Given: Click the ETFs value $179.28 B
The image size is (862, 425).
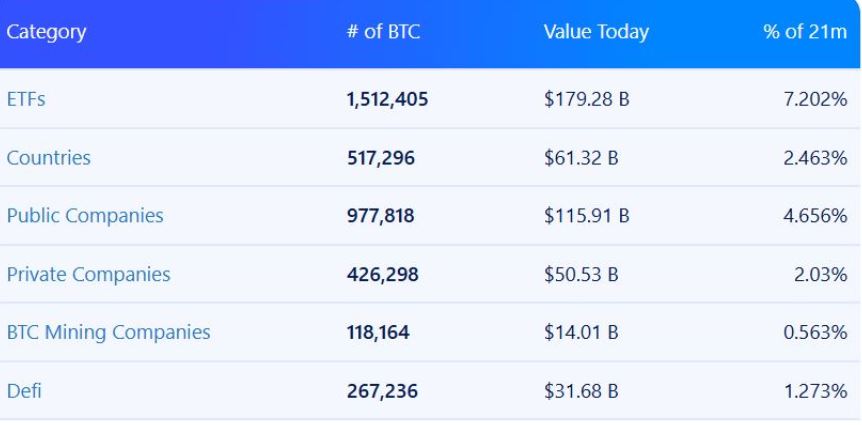Looking at the screenshot, I should click(586, 100).
